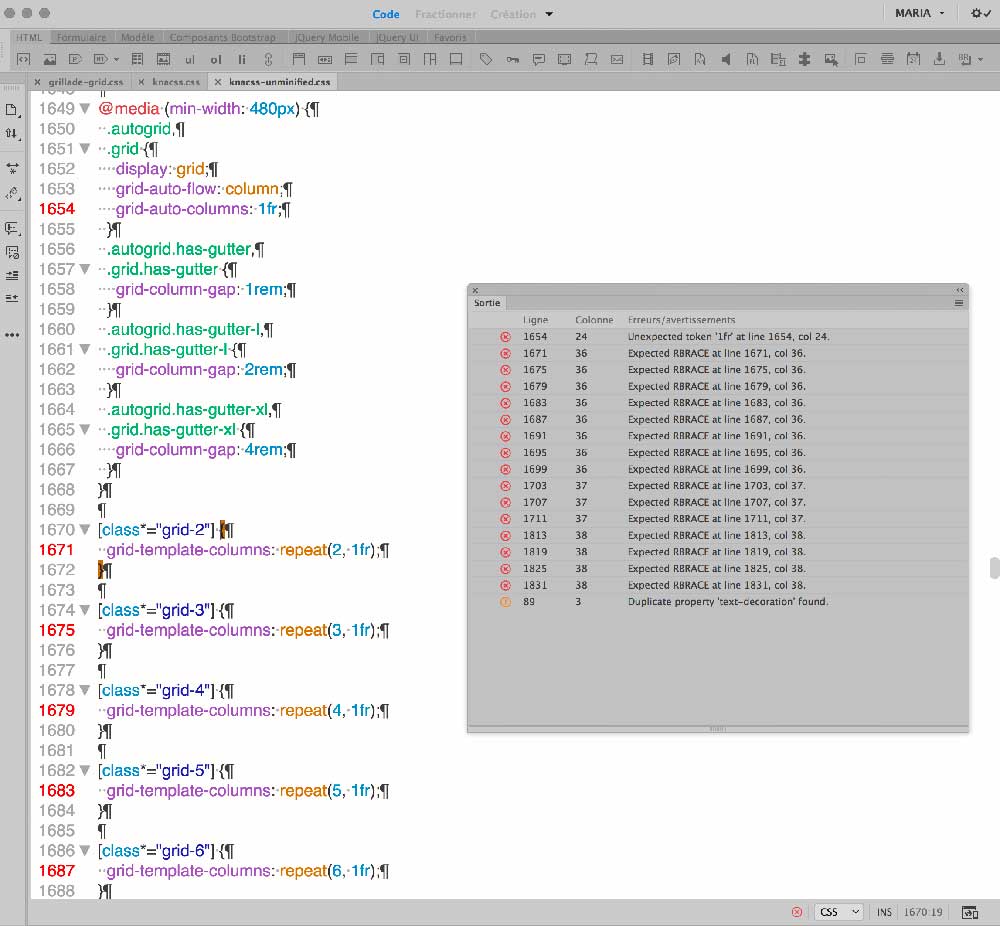The image size is (1000, 926).
Task: Open the Sortie panel options menu
Action: point(959,304)
